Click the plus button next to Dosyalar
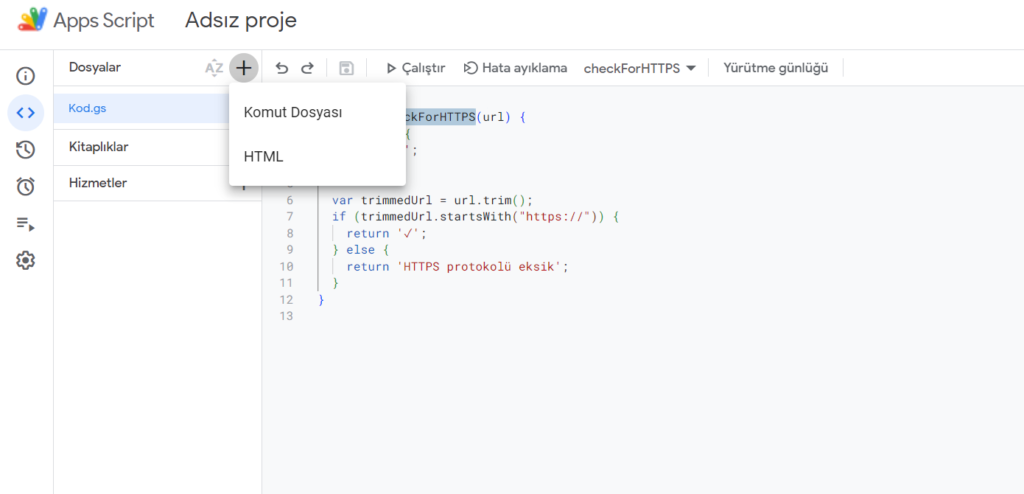Viewport: 1024px width, 494px height. tap(243, 68)
